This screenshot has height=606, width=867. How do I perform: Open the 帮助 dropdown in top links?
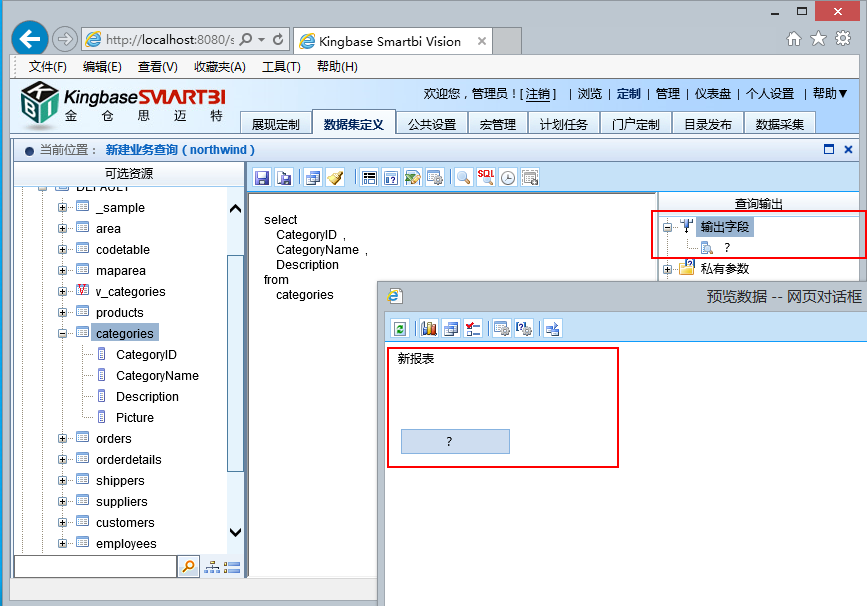tap(830, 93)
